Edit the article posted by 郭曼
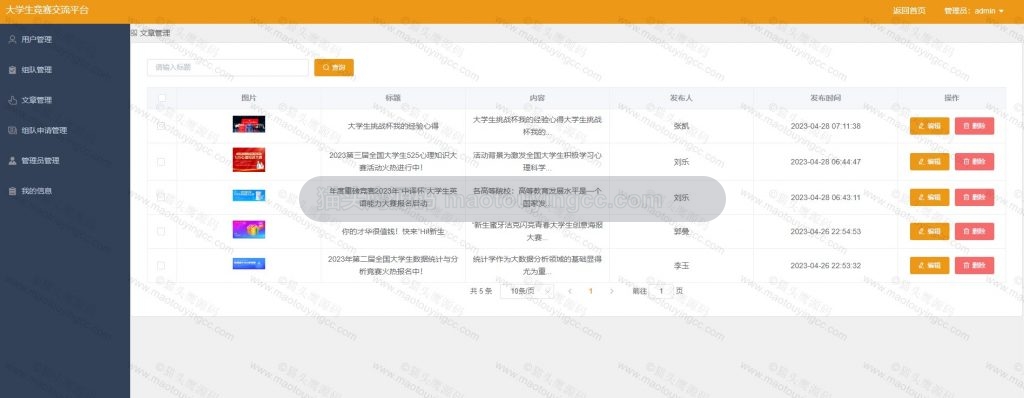The height and width of the screenshot is (398, 1024). [929, 231]
